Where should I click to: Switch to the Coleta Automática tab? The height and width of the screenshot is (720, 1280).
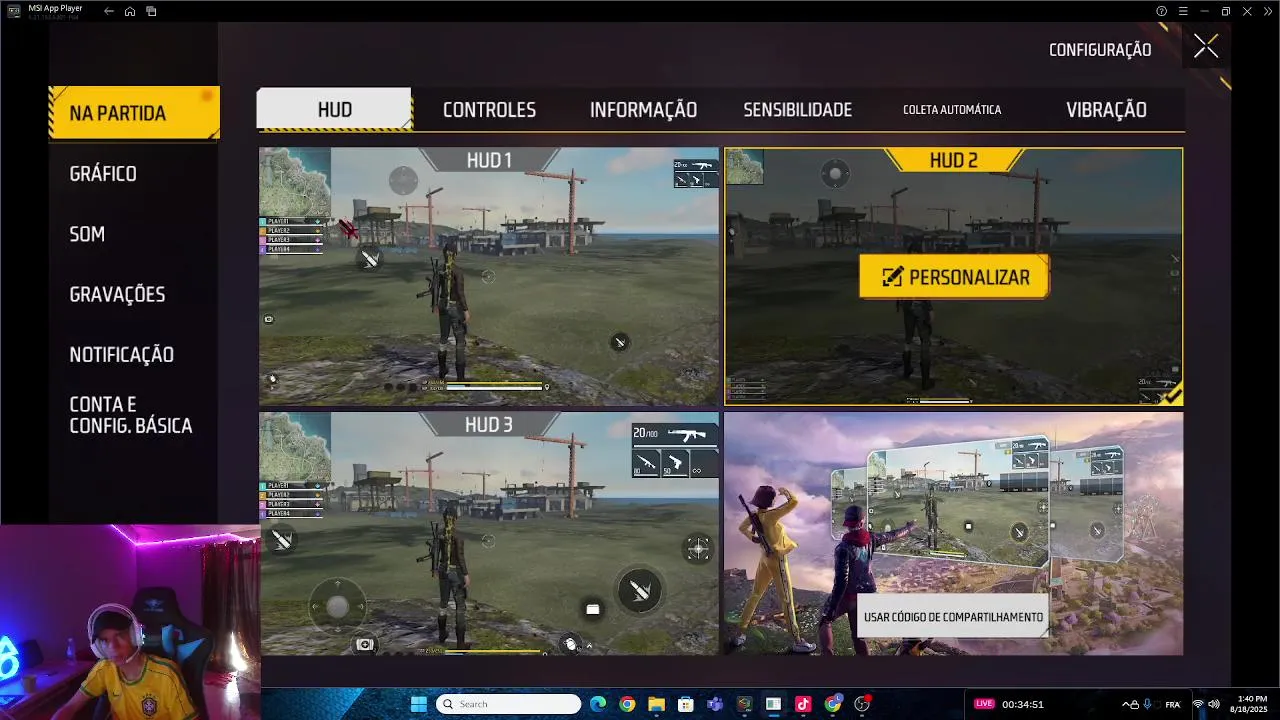click(x=952, y=110)
